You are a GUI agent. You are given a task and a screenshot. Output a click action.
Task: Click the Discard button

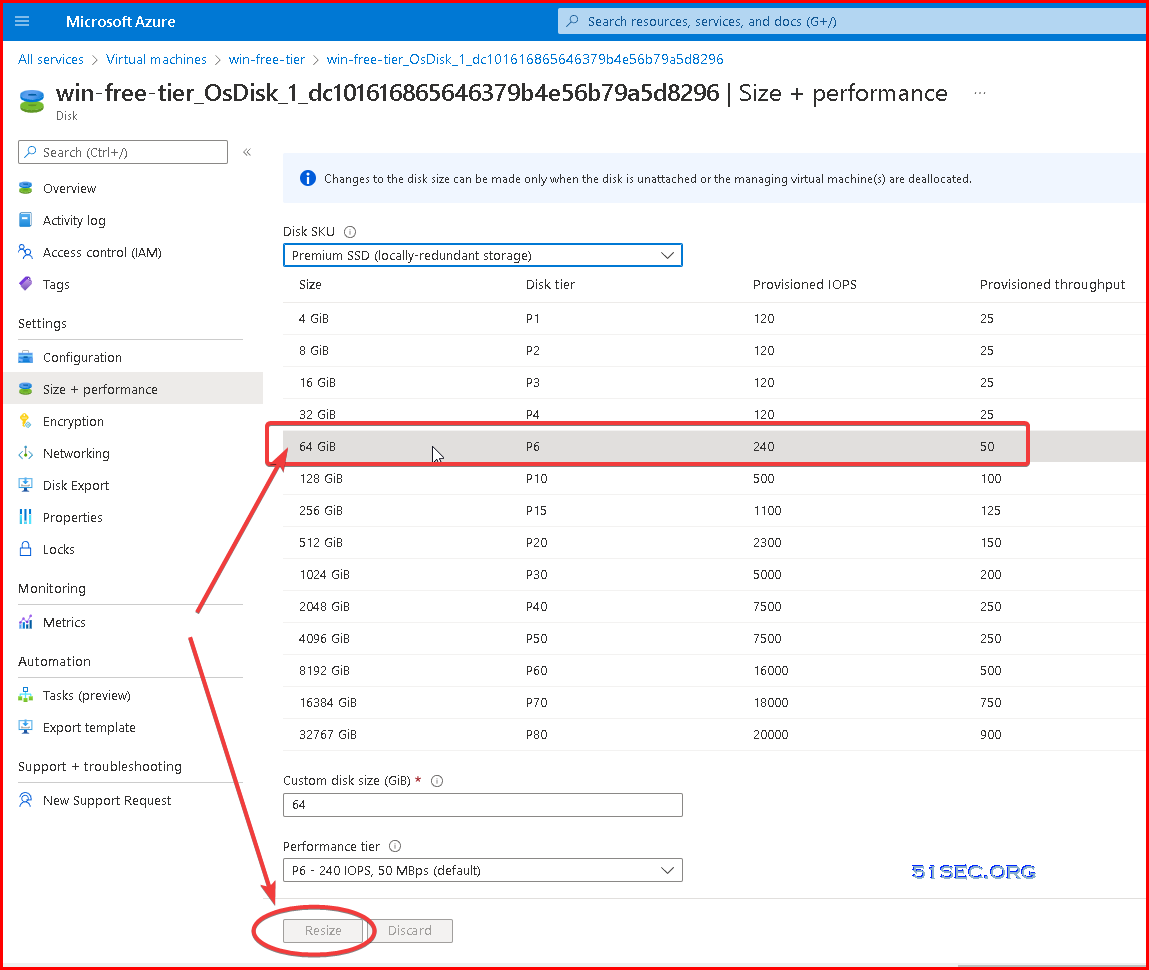click(x=410, y=930)
